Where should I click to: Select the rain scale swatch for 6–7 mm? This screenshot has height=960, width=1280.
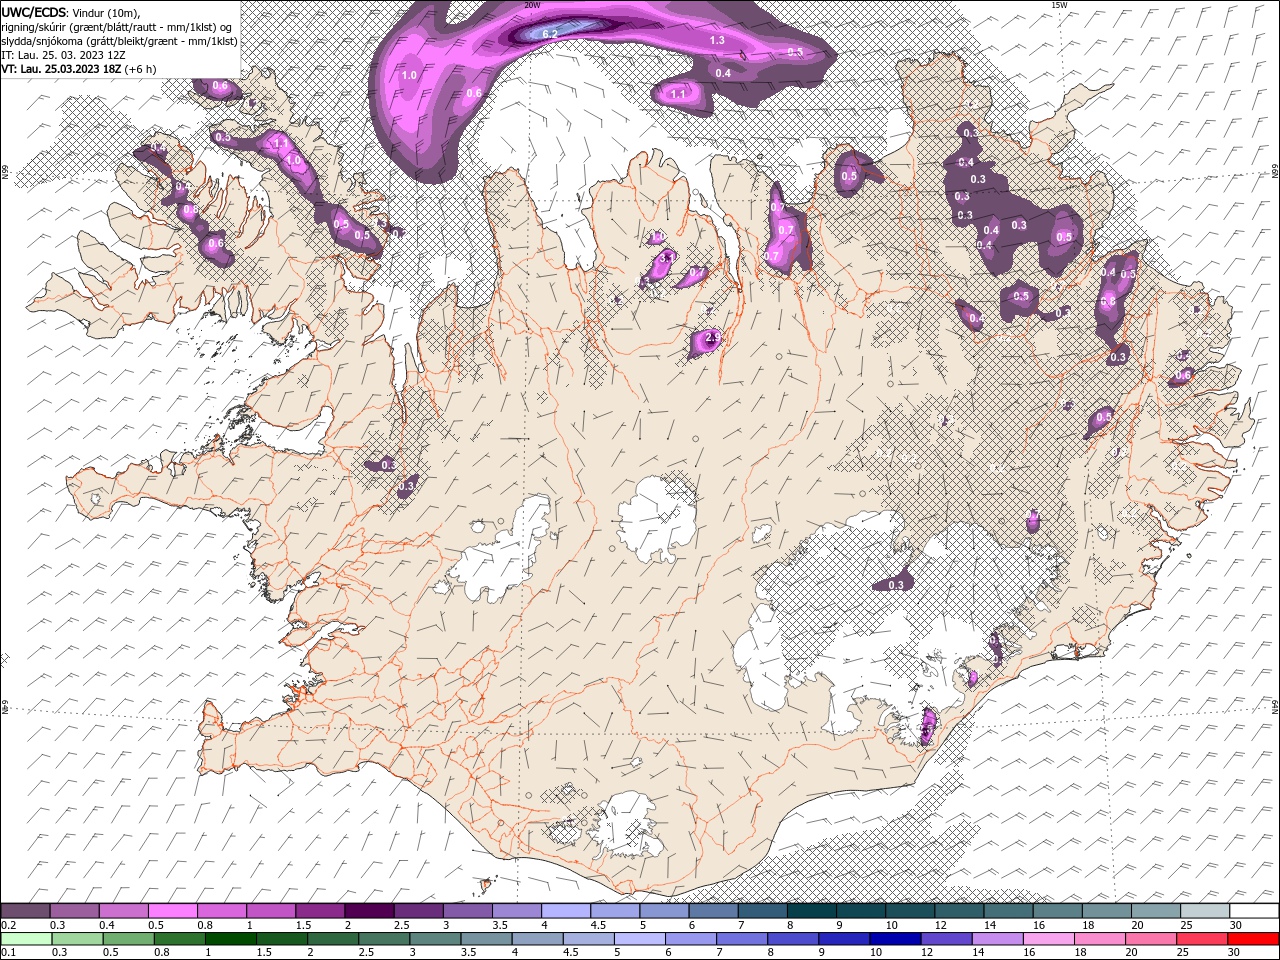click(691, 938)
